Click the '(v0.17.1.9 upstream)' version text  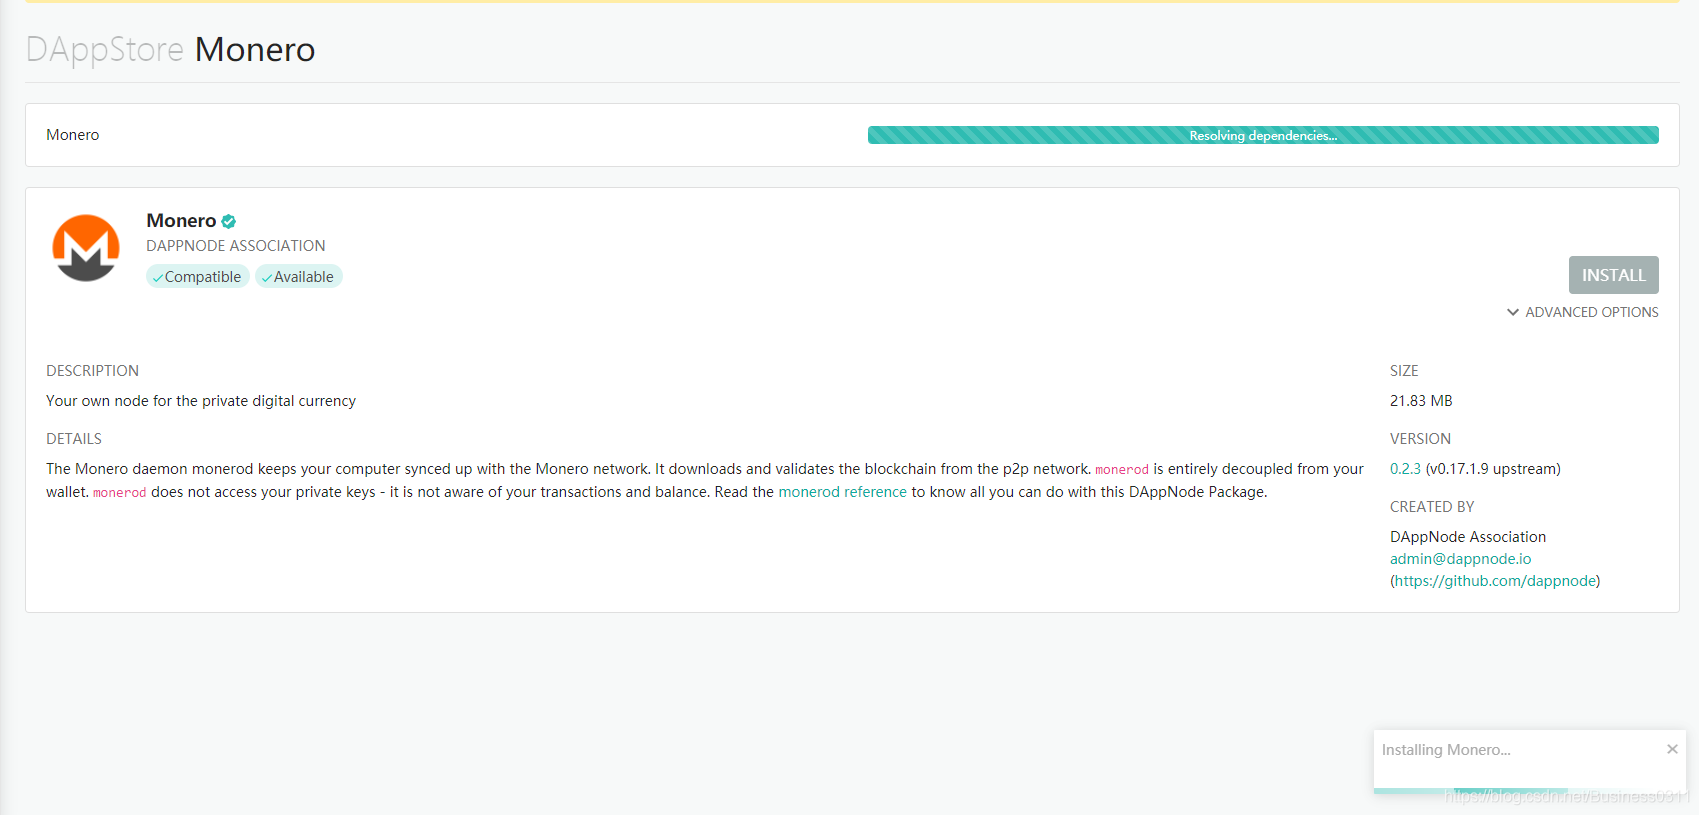coord(1493,469)
